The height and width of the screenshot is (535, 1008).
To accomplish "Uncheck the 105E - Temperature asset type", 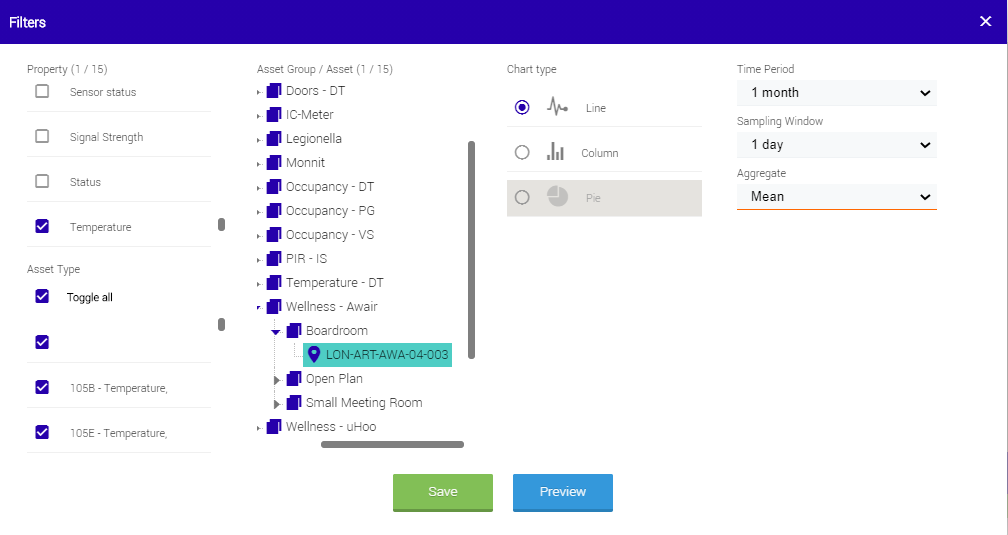I will click(x=42, y=432).
